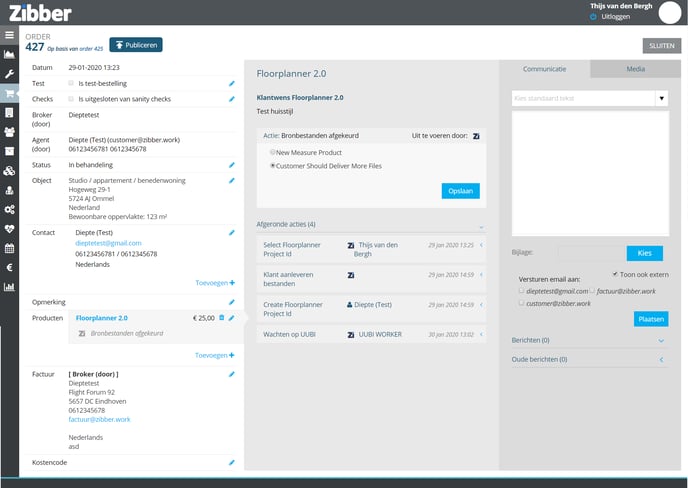Image resolution: width=688 pixels, height=488 pixels.
Task: Select the 'New Measure Product' radio button
Action: (273, 152)
